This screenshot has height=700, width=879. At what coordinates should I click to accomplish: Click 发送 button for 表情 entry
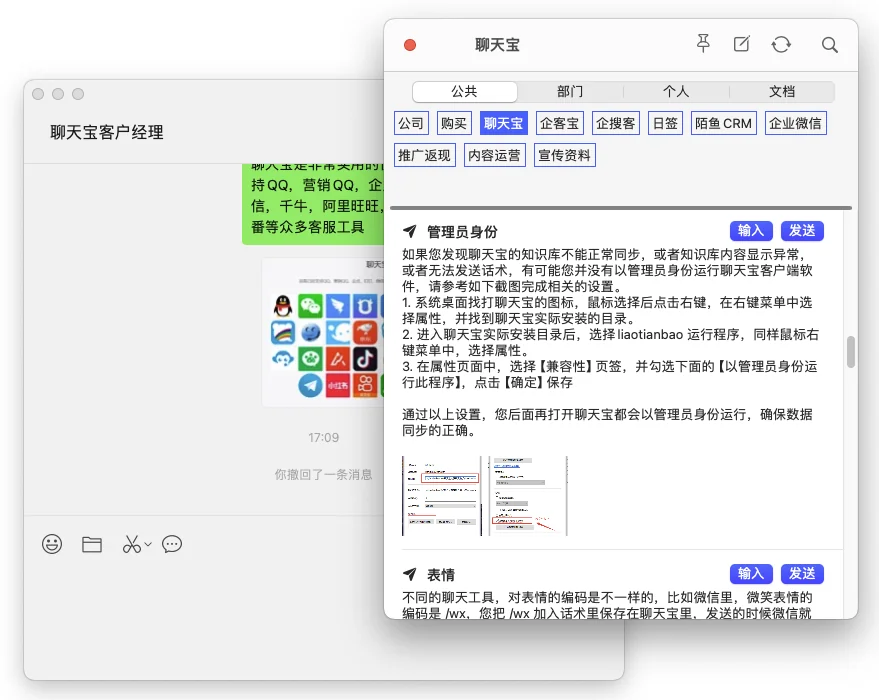(x=802, y=574)
